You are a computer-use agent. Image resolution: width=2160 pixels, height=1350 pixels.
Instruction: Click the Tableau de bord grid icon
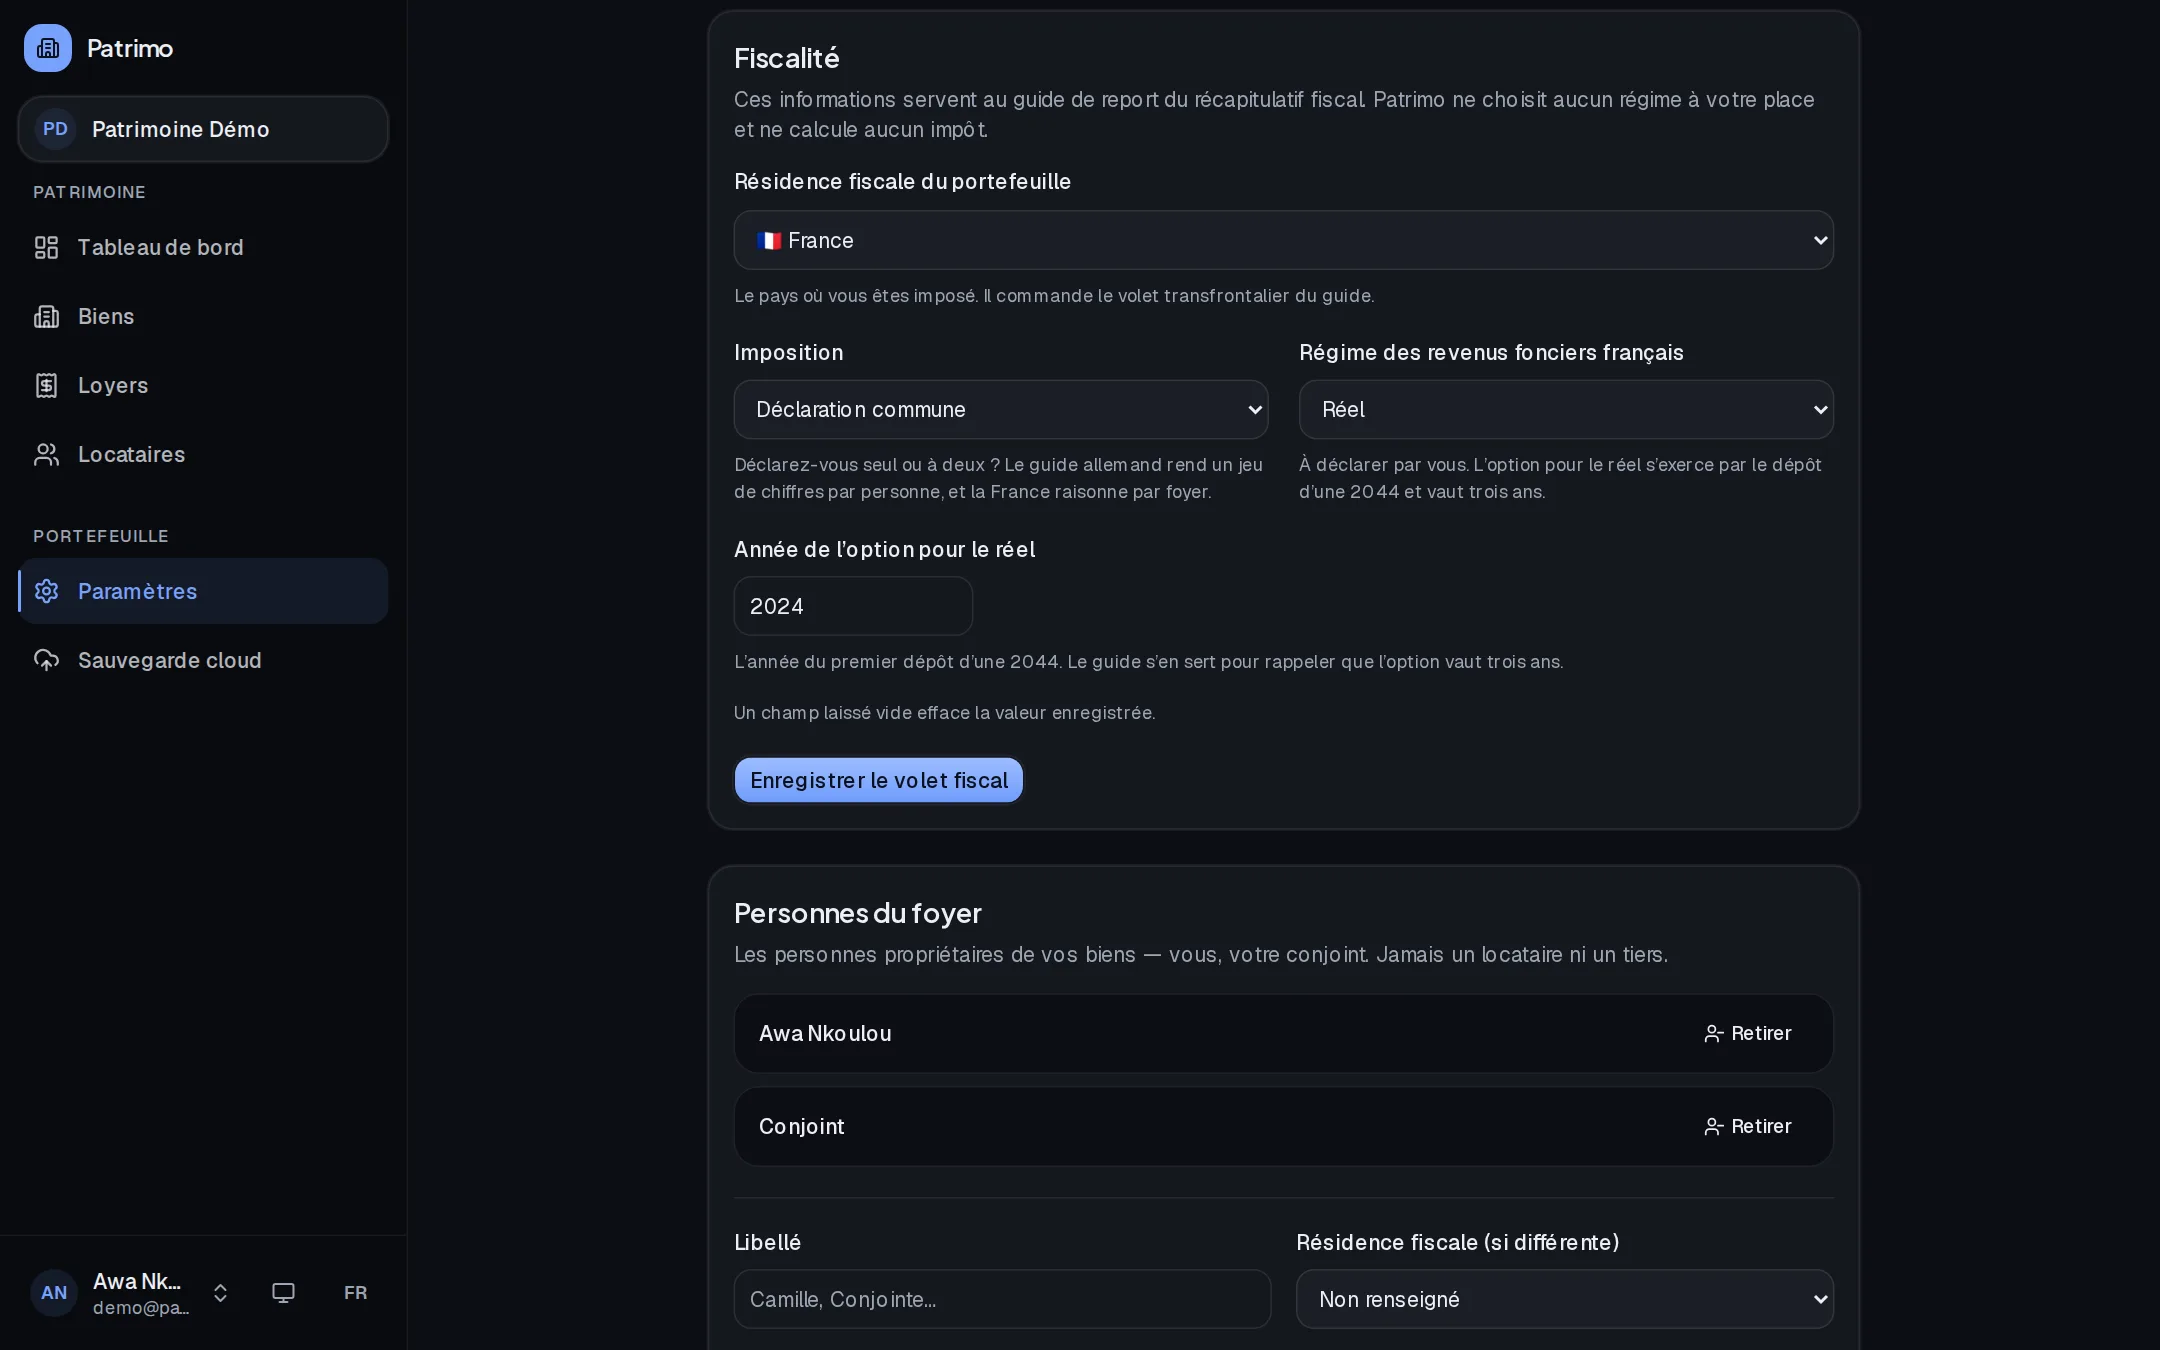(x=47, y=247)
